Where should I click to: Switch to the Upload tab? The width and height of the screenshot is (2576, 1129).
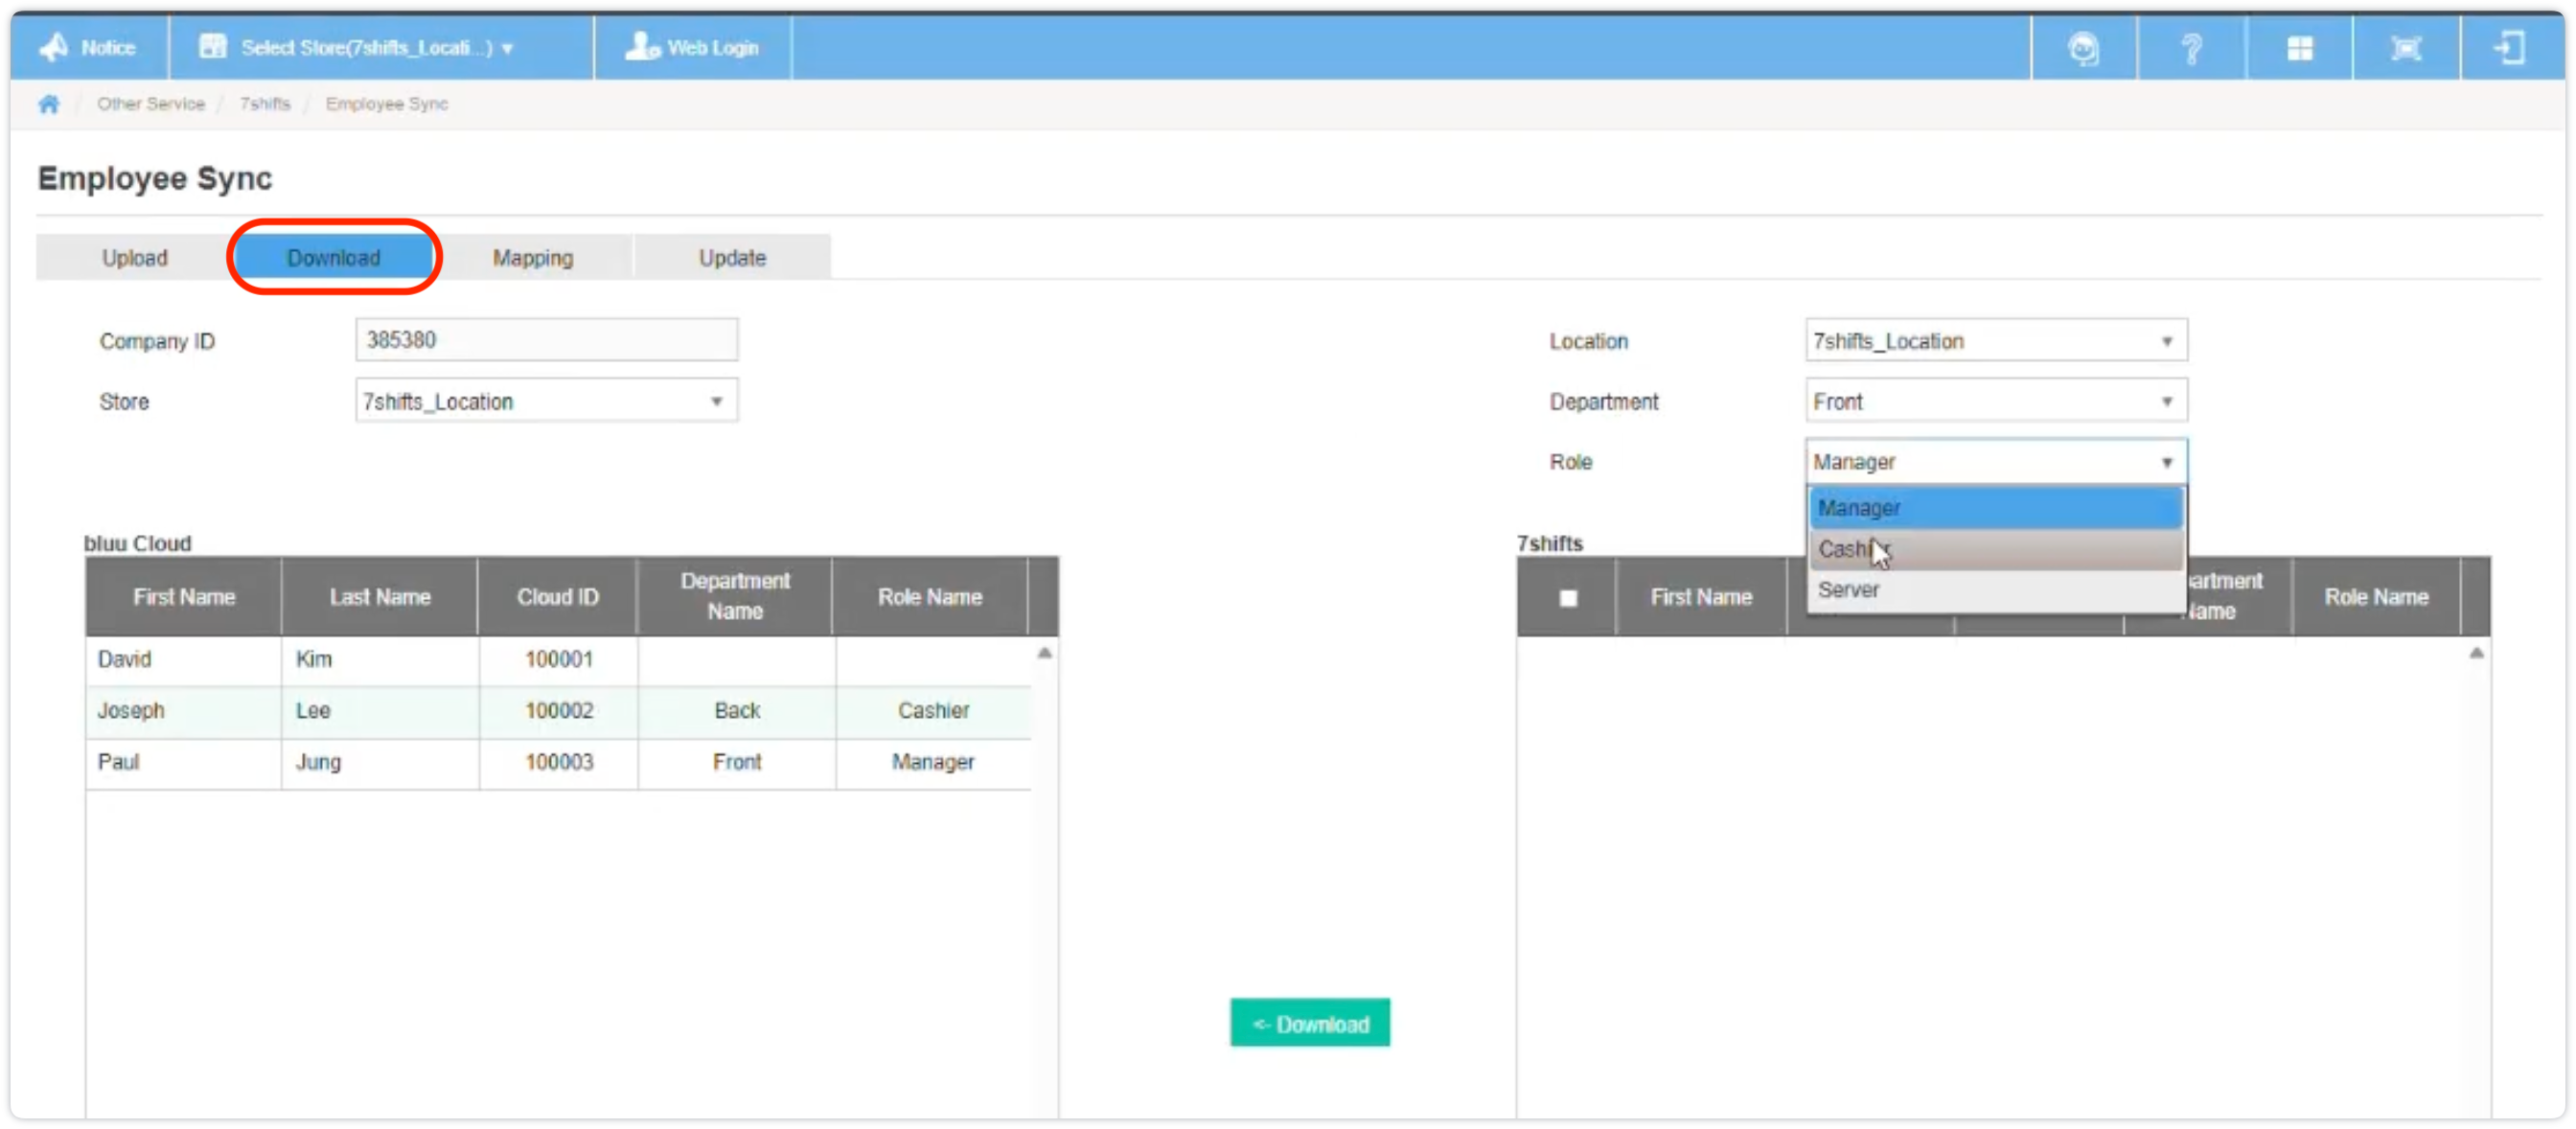click(134, 258)
